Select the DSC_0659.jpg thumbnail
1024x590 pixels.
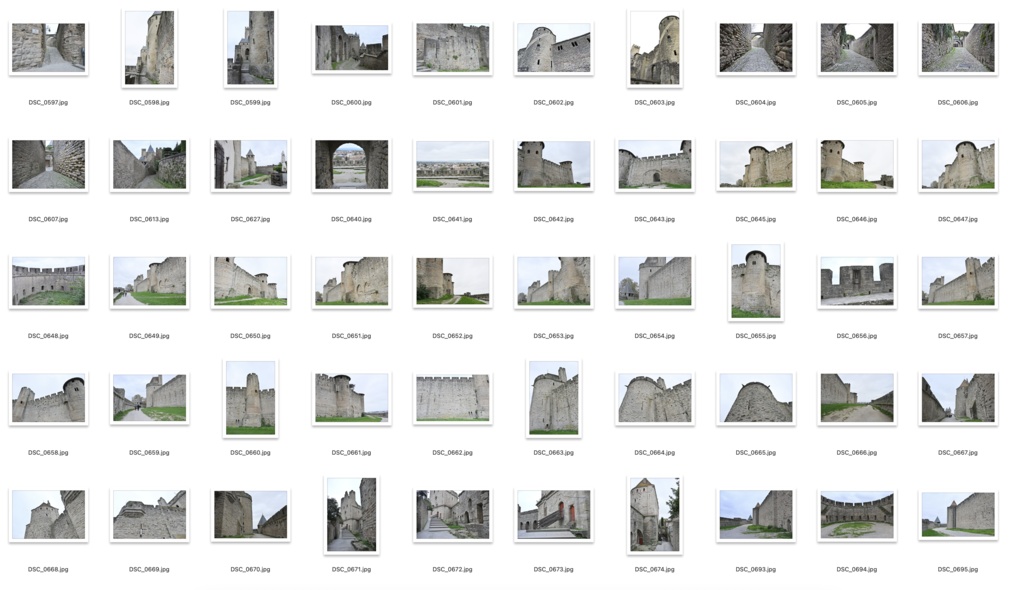pos(150,398)
